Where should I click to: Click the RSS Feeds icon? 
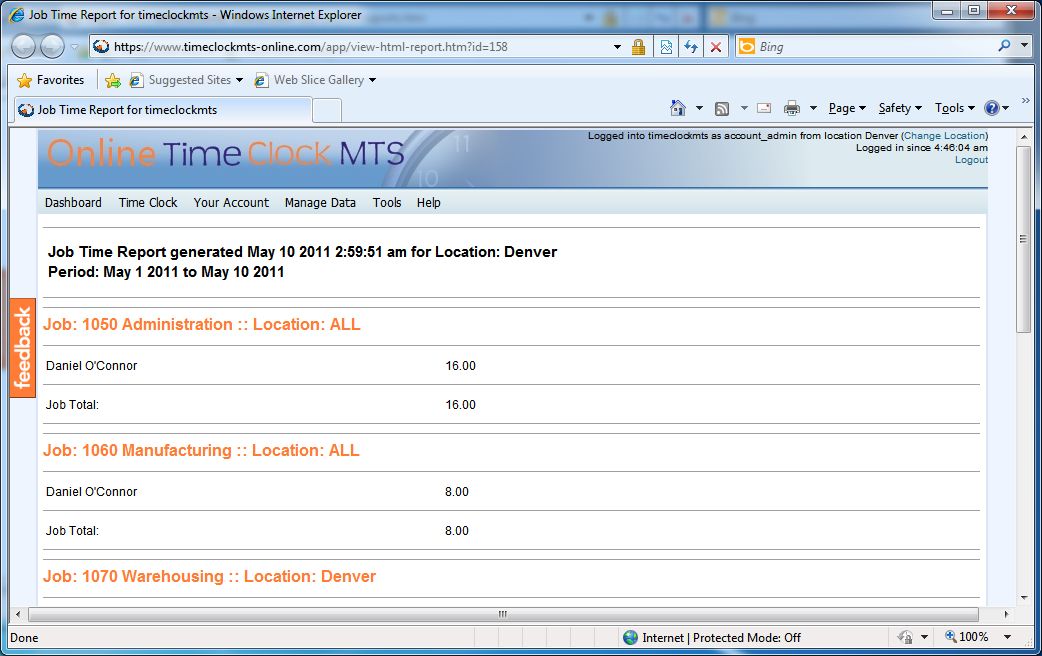(722, 108)
